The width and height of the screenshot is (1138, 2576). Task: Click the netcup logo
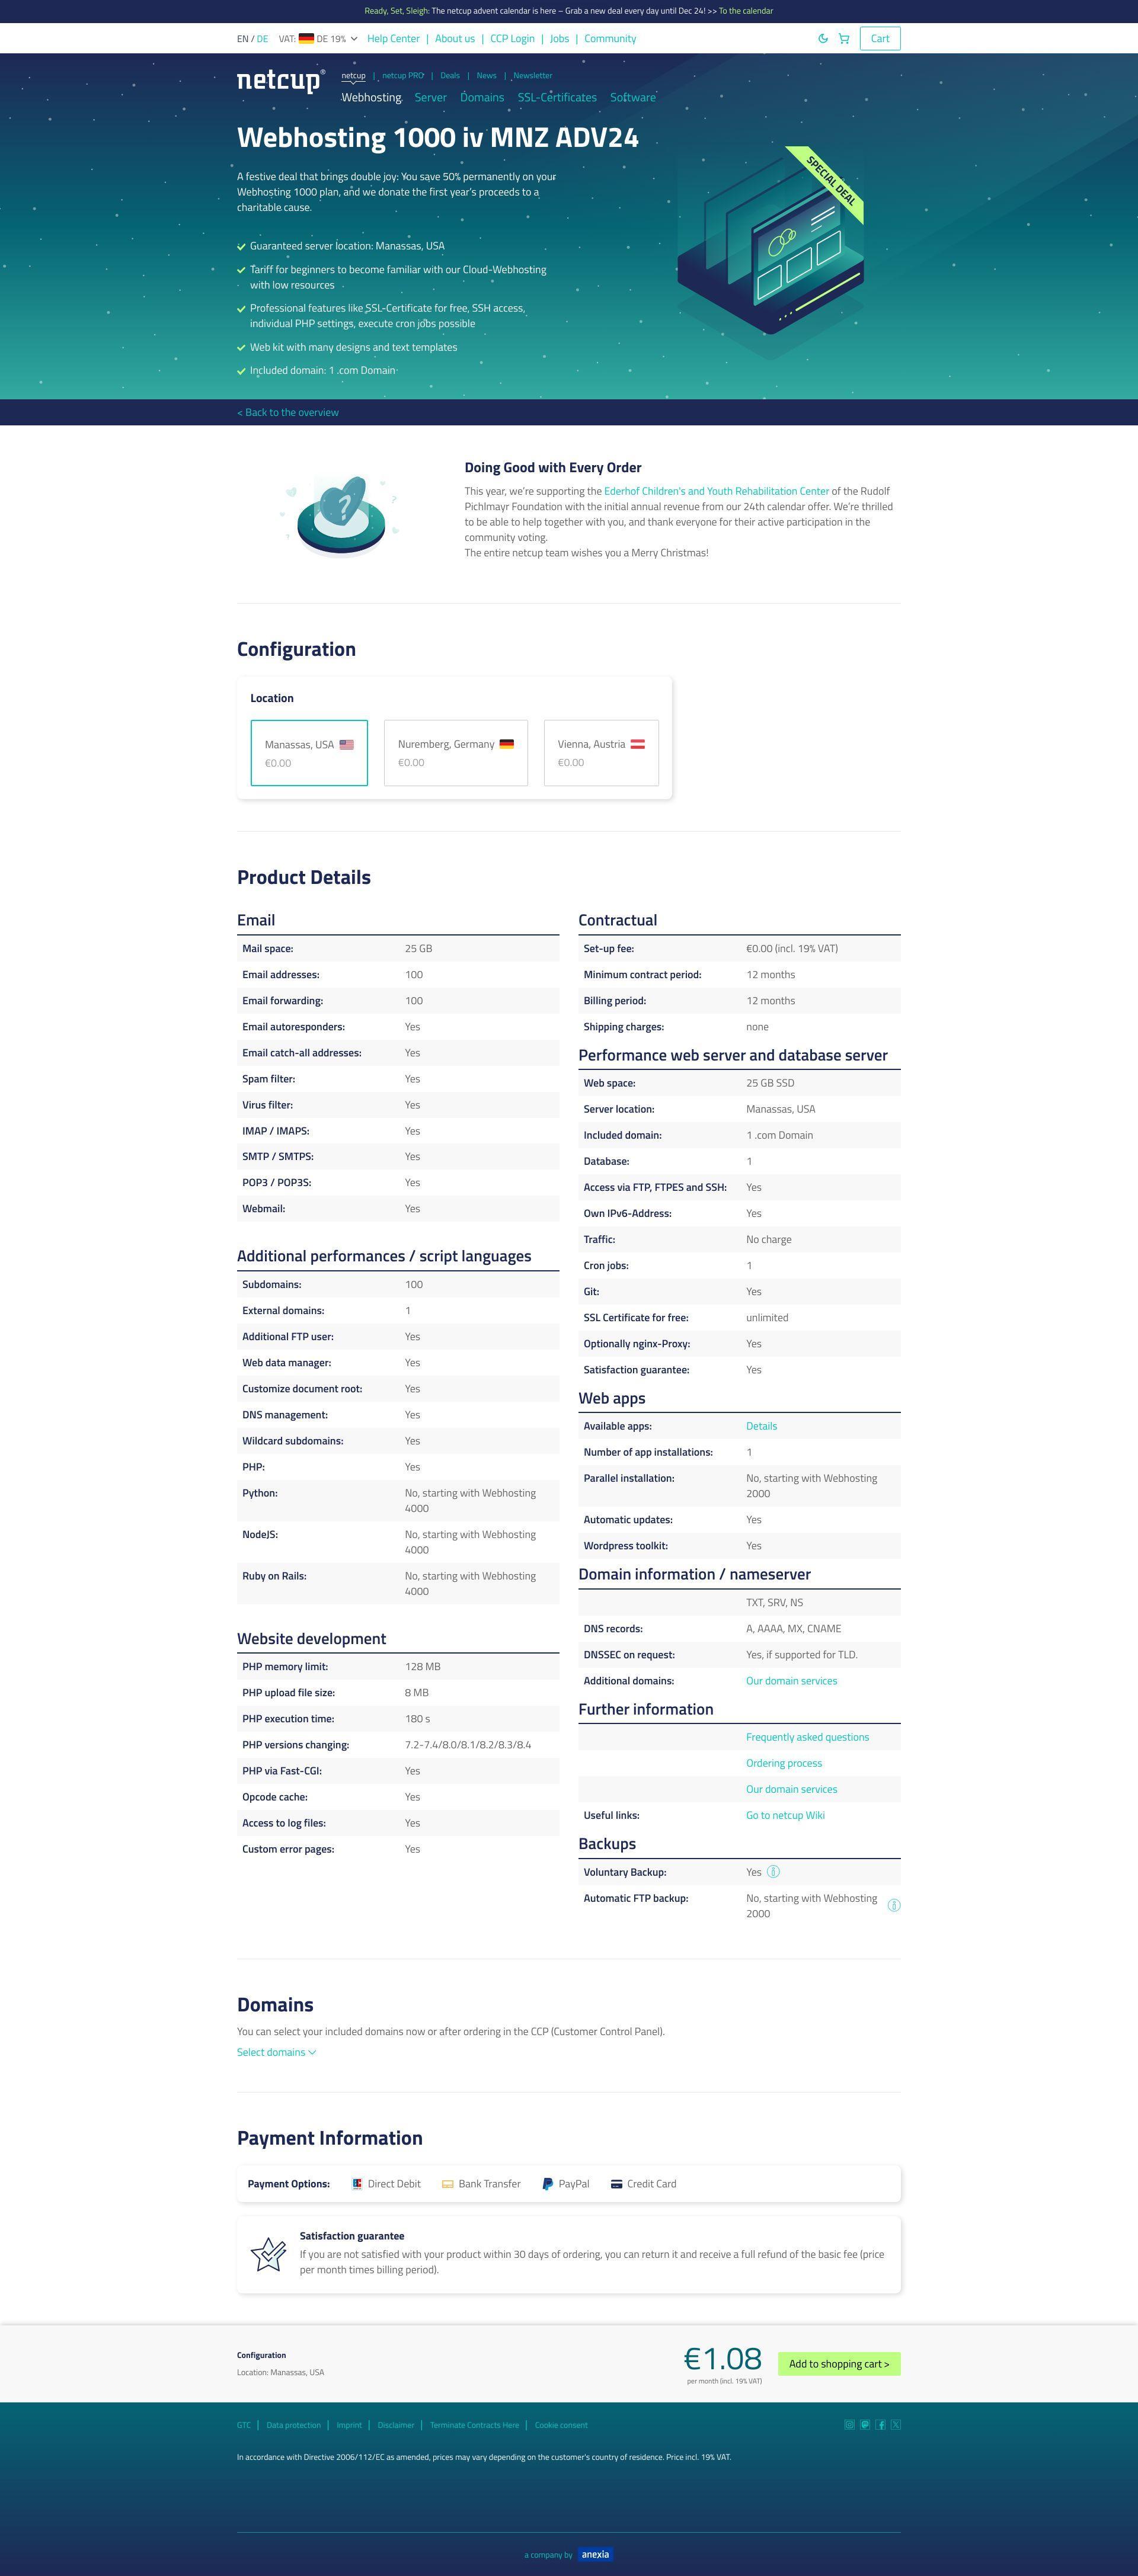[281, 81]
